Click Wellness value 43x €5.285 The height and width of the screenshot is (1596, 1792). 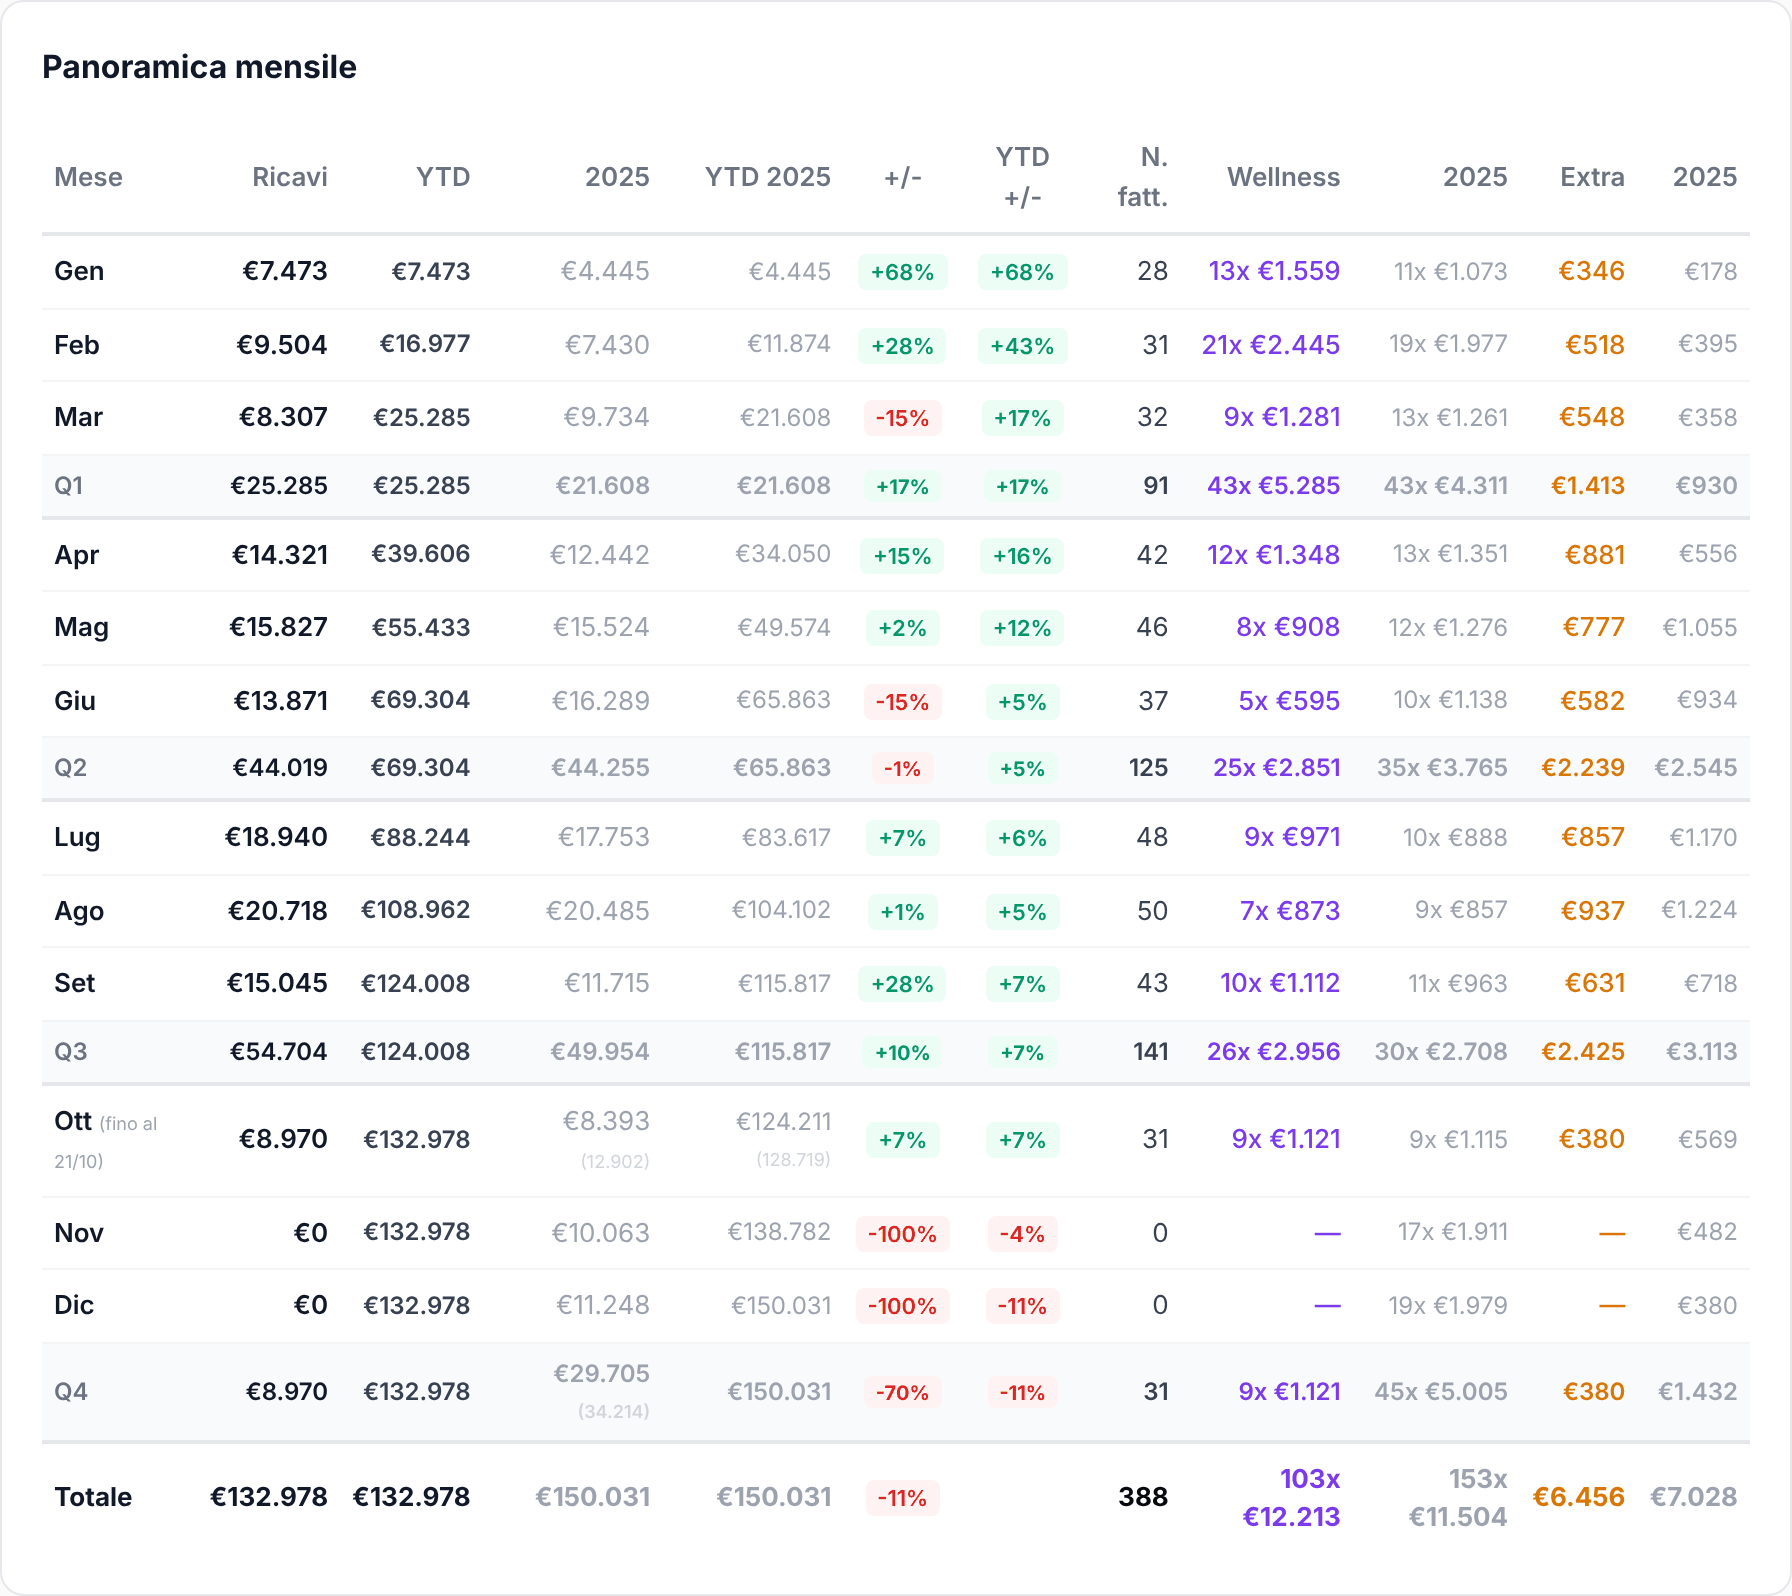(1273, 486)
